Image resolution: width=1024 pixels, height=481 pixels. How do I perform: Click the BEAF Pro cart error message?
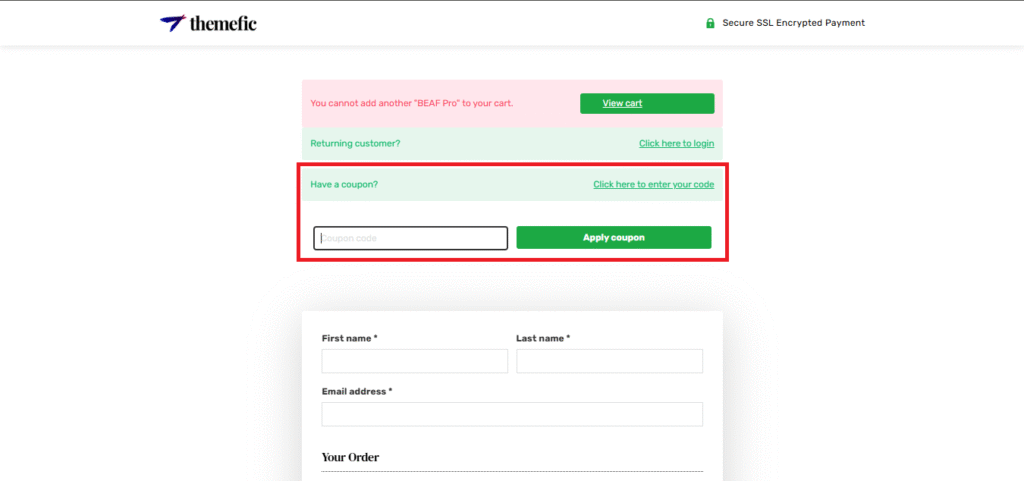coord(412,103)
